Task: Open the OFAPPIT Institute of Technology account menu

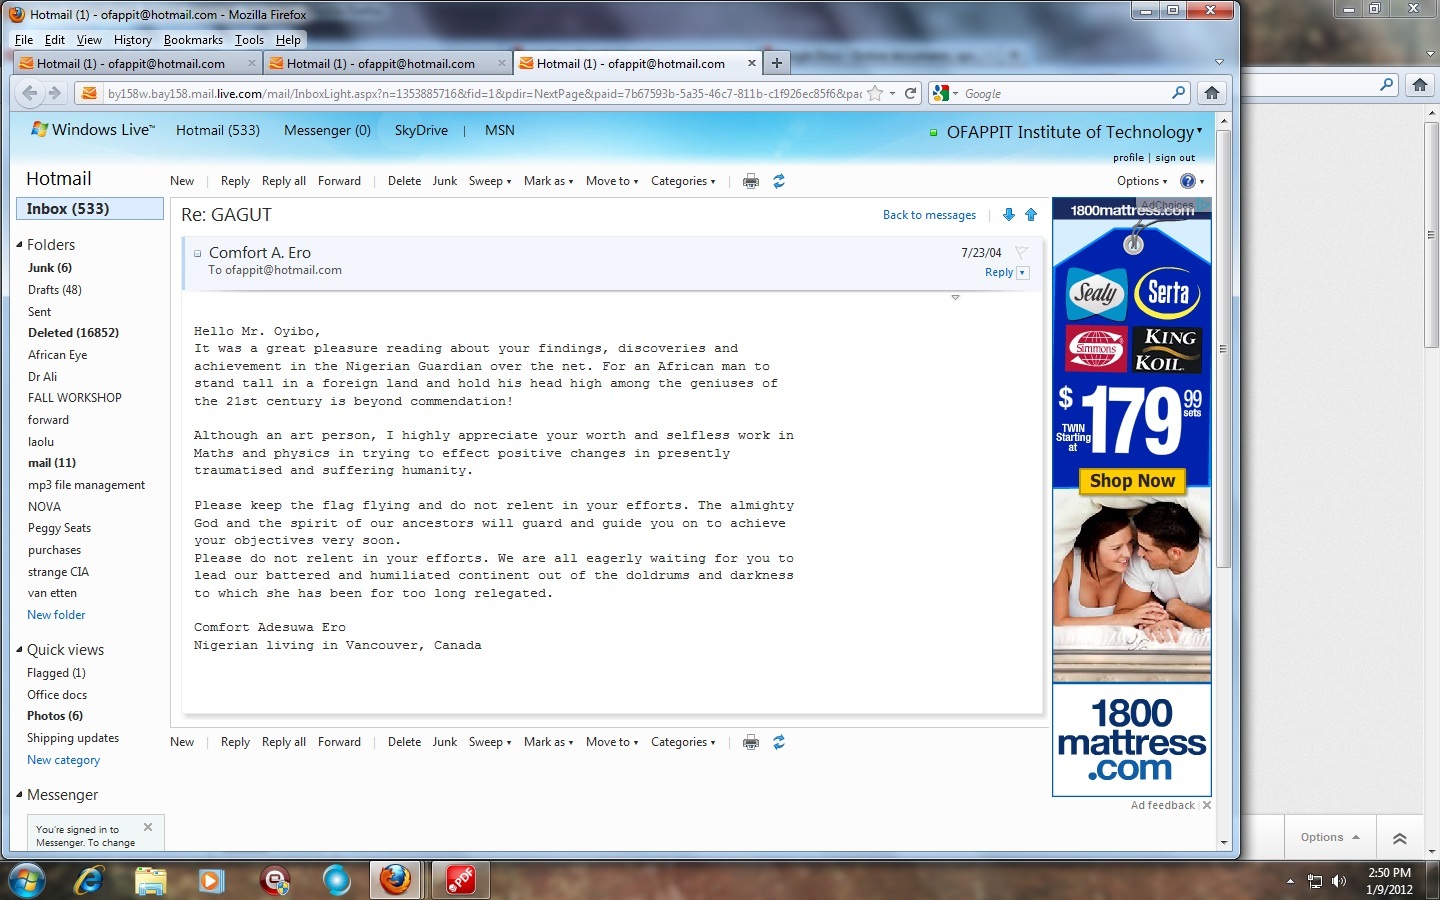Action: point(1073,132)
